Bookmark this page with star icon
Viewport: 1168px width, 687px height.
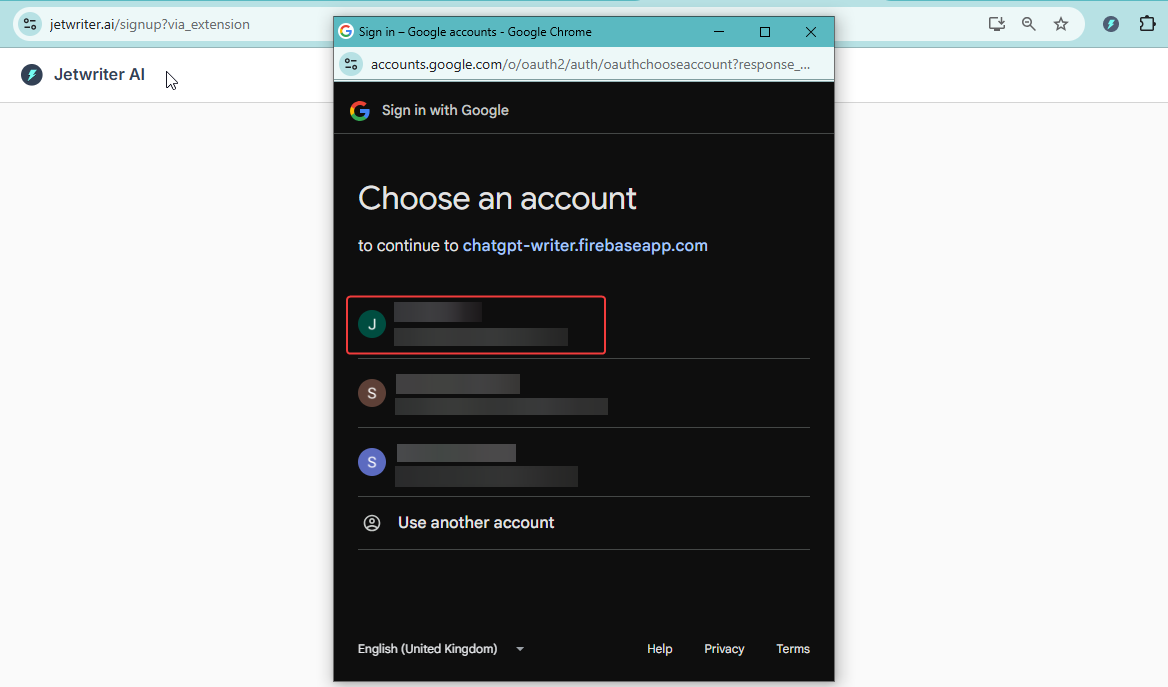pos(1061,24)
